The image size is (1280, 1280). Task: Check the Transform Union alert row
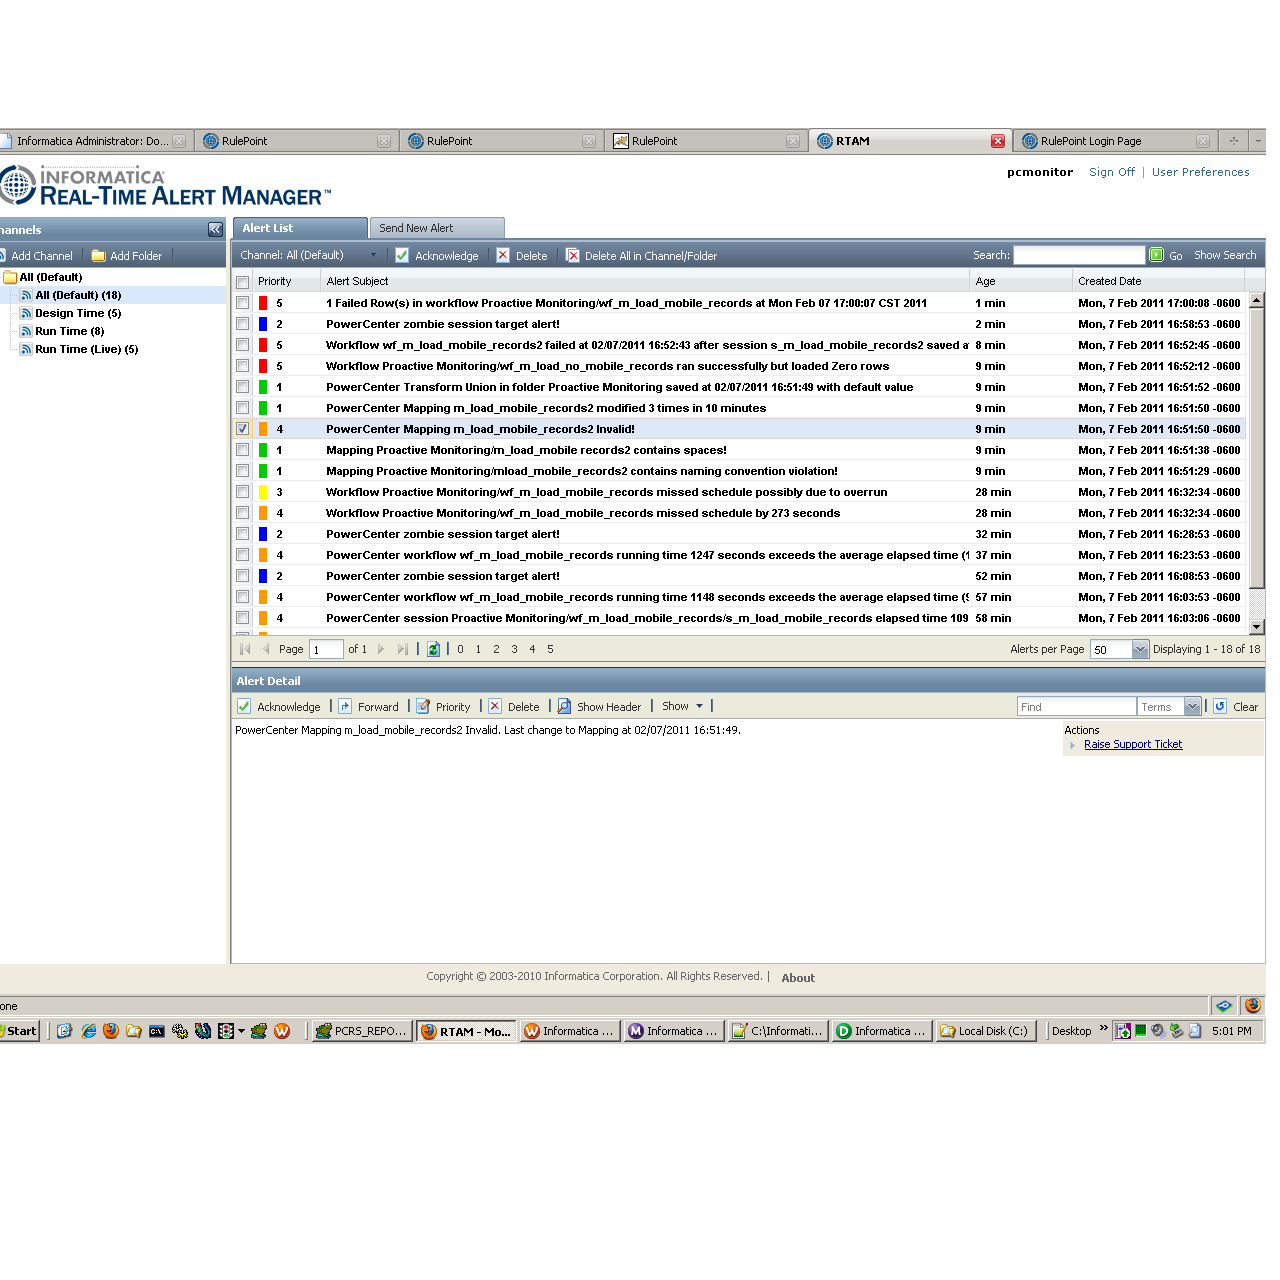[x=242, y=387]
